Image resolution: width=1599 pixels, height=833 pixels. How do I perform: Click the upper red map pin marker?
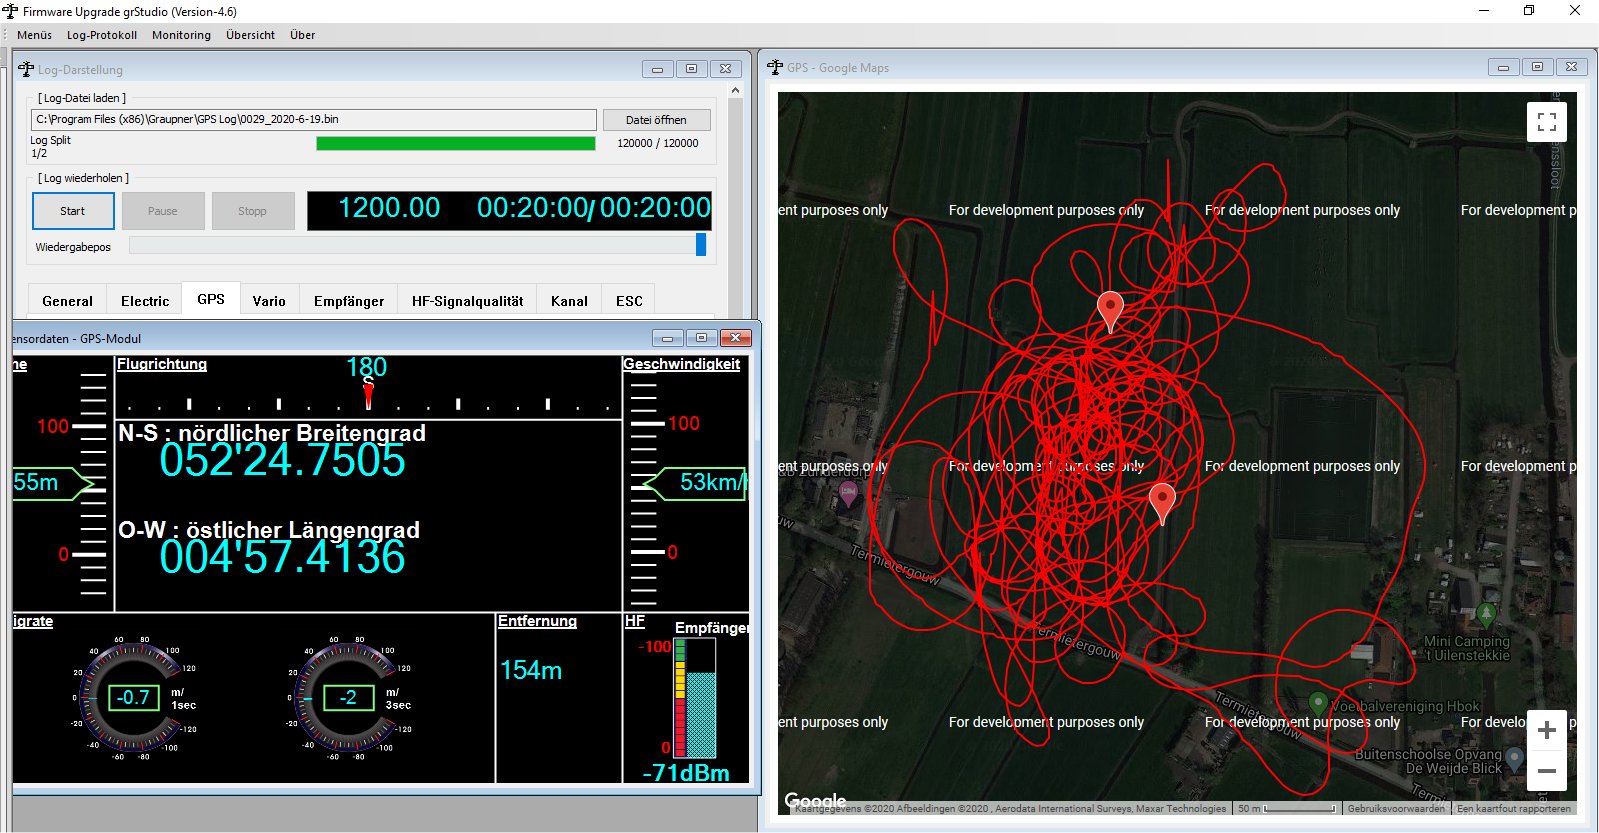click(1110, 311)
